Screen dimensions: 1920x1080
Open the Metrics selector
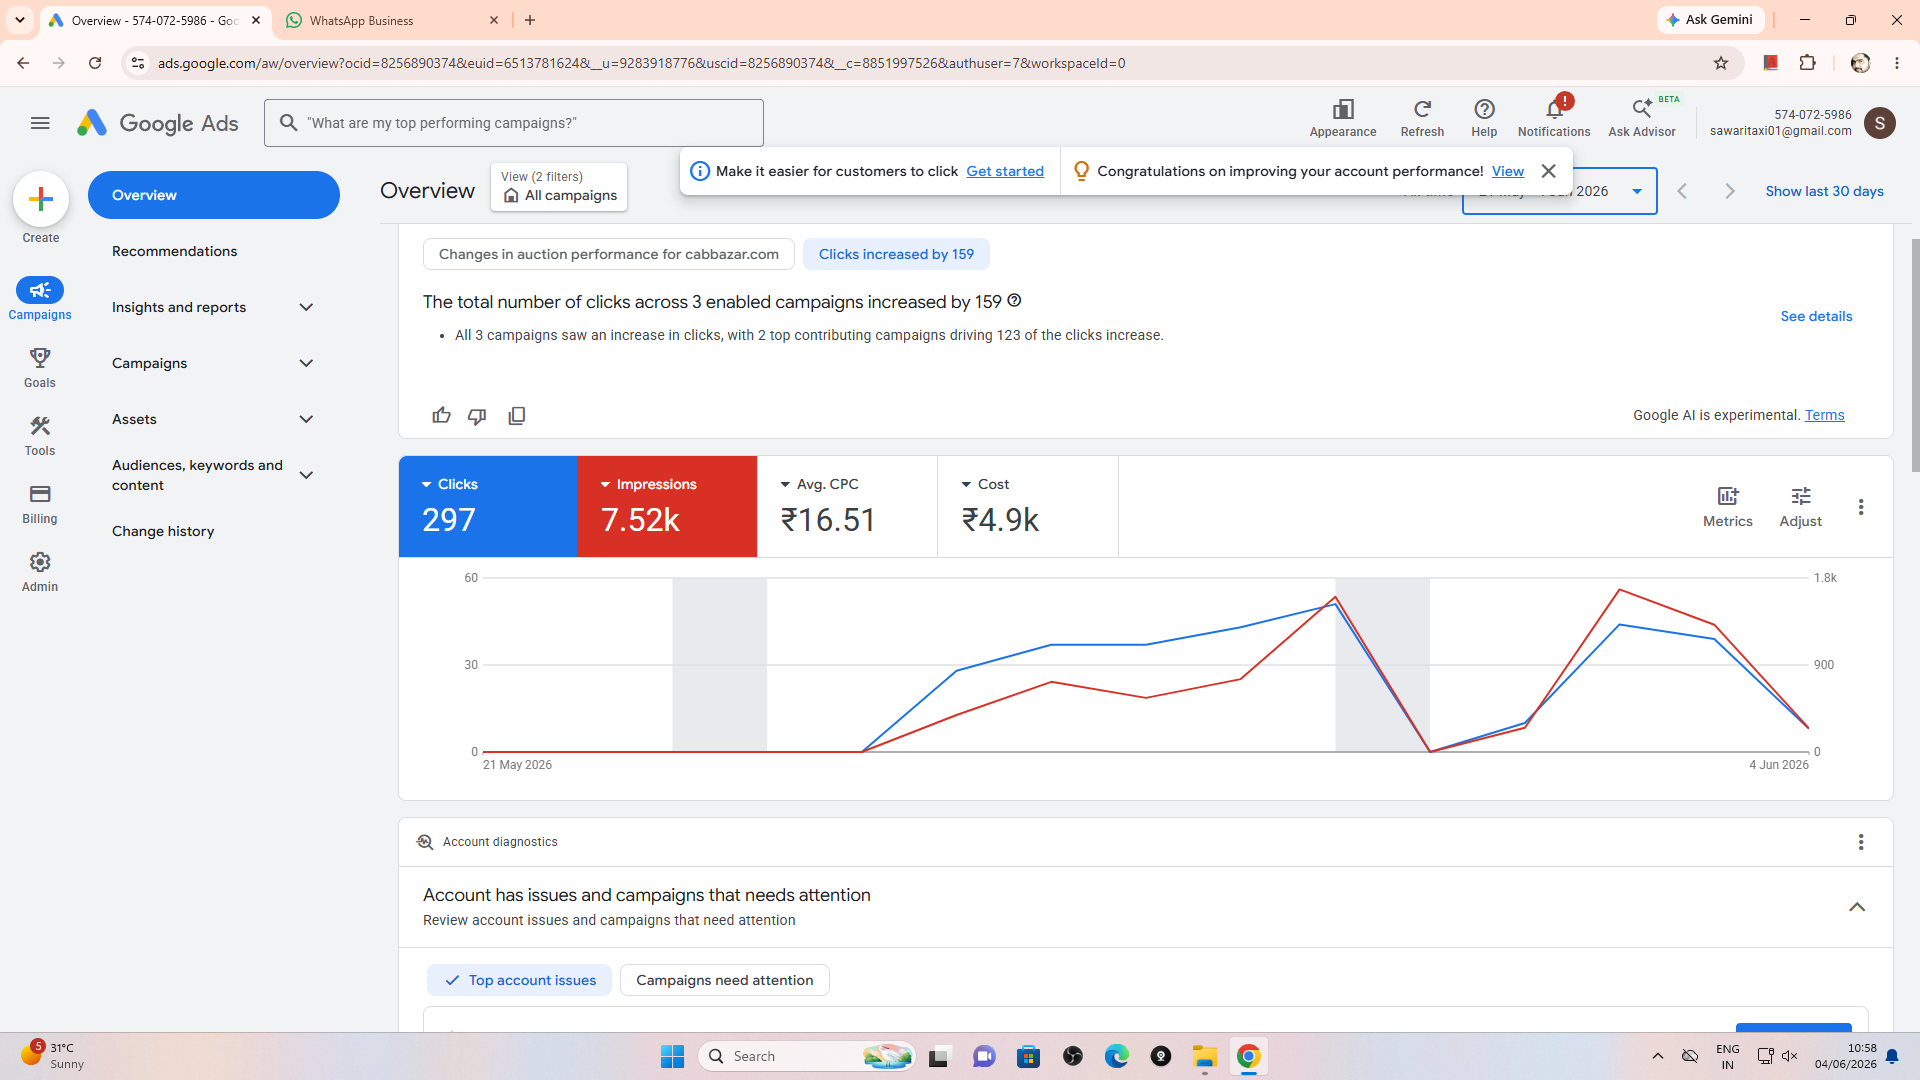[x=1728, y=507]
